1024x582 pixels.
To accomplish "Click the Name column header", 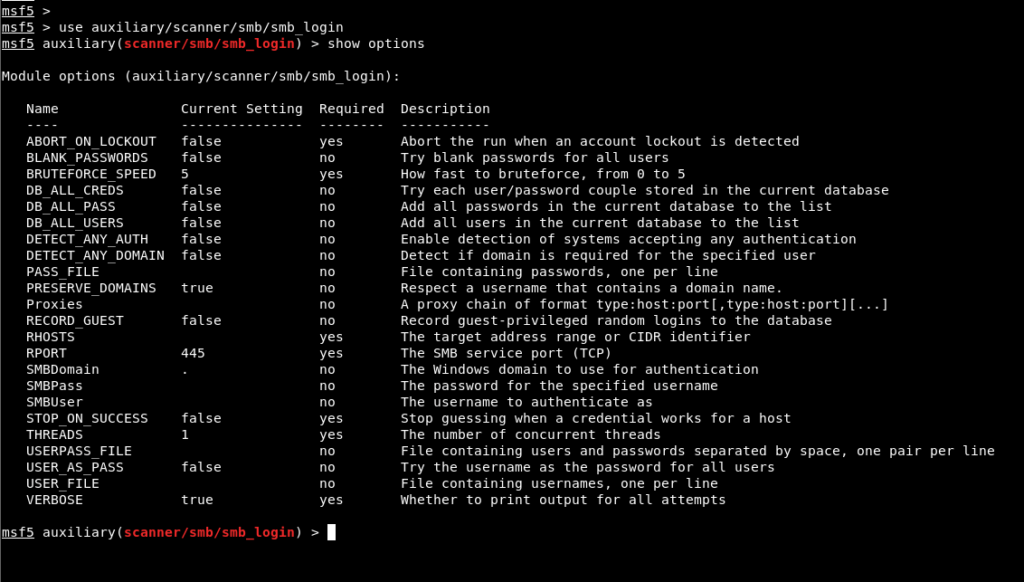I will point(42,108).
